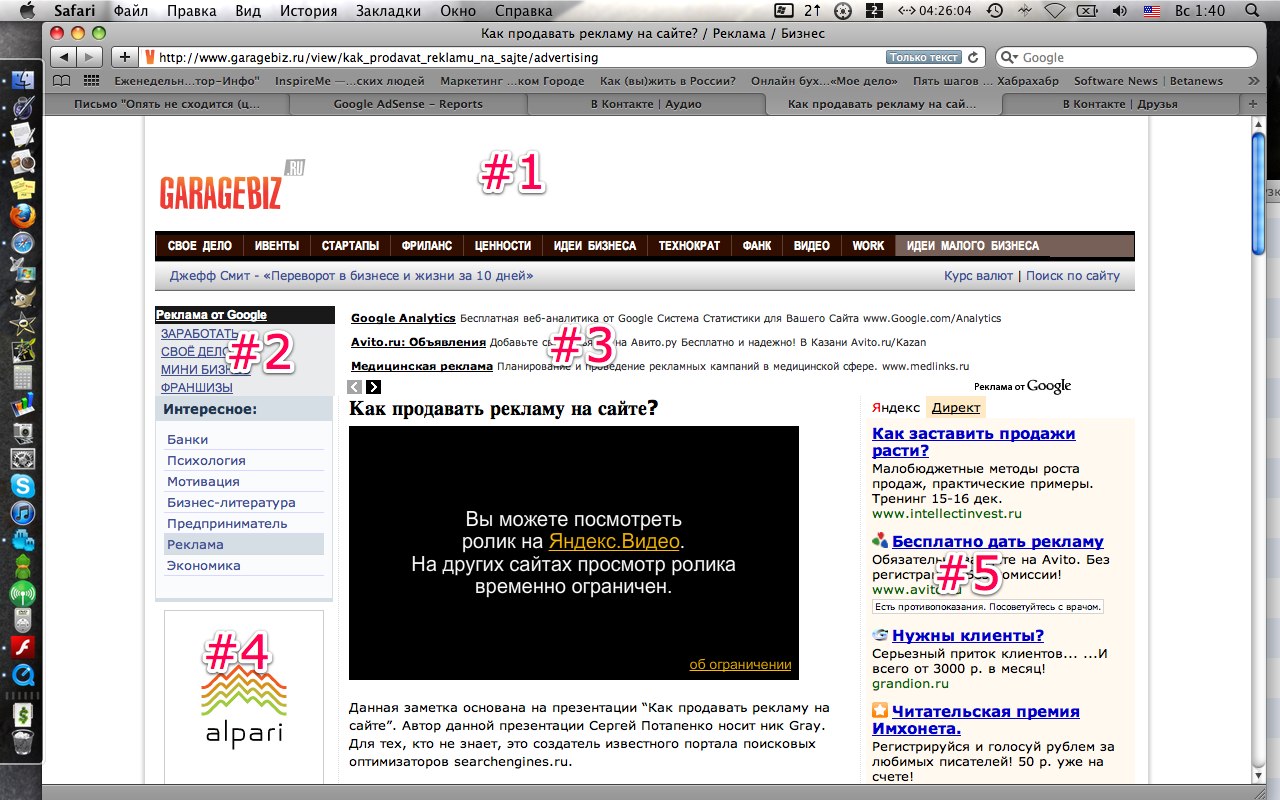Image resolution: width=1280 pixels, height=800 pixels.
Task: Follow the "Яндекс.Видео" link in video
Action: pyautogui.click(x=614, y=542)
